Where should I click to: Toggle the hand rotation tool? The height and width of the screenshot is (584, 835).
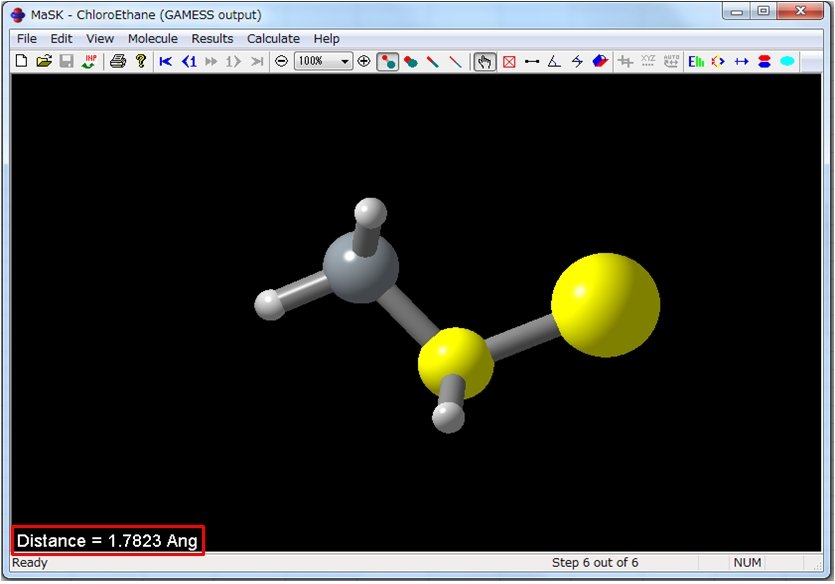tap(484, 61)
